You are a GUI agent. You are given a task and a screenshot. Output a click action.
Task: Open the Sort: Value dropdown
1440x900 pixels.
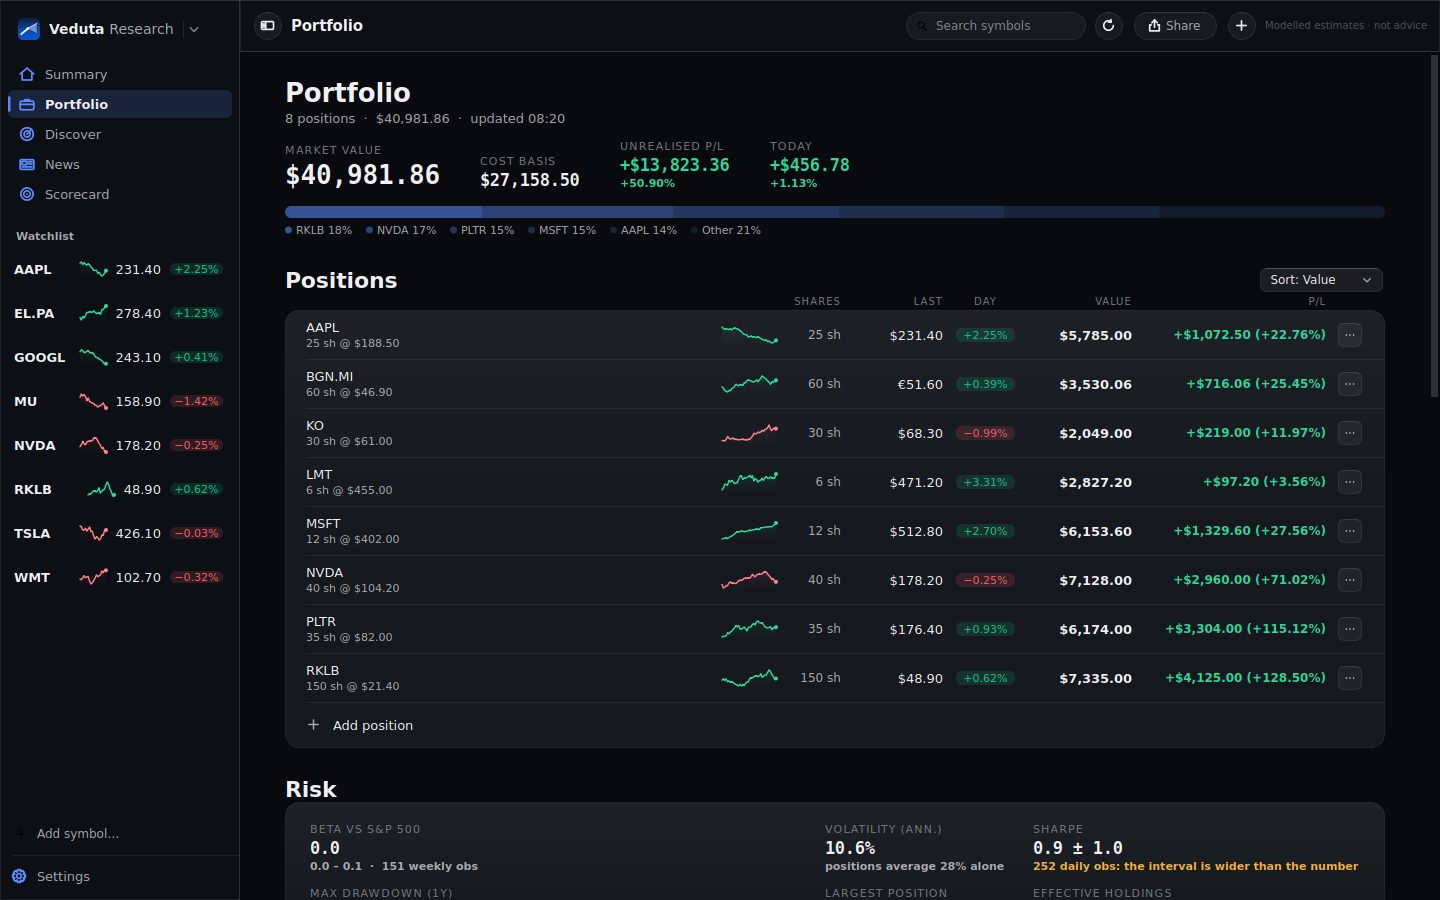[x=1321, y=280]
